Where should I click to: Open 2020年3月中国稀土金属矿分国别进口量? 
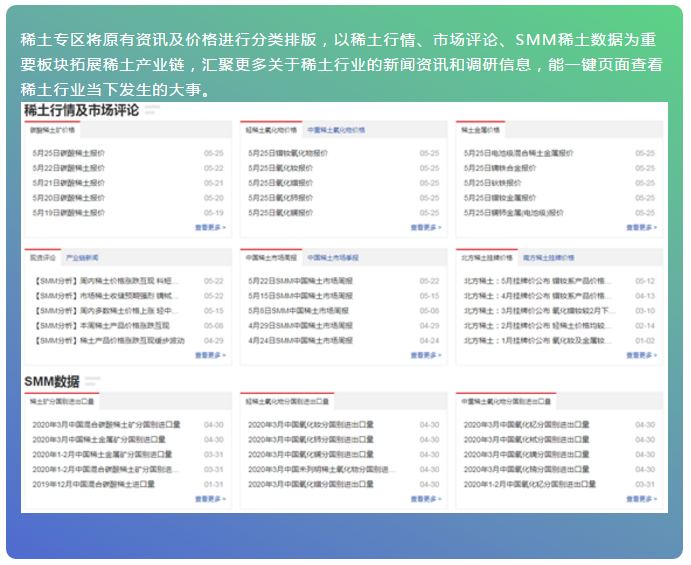click(x=99, y=440)
